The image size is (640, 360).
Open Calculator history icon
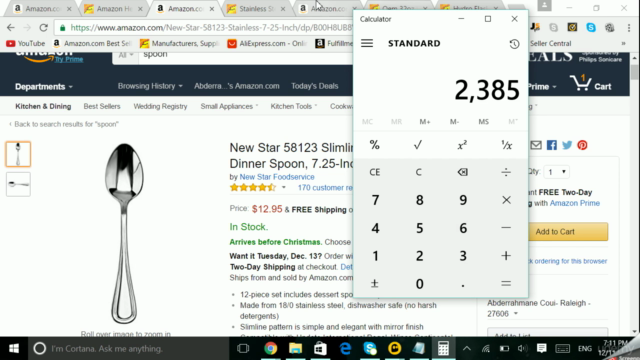tap(514, 44)
